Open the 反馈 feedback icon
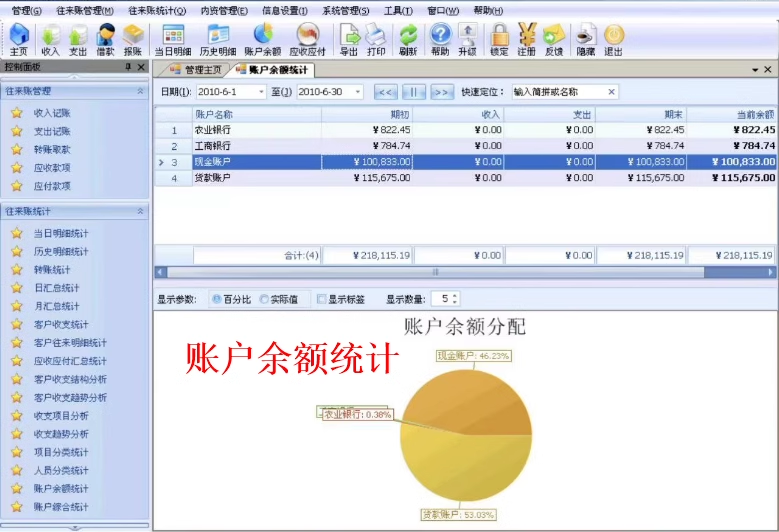 click(x=554, y=40)
